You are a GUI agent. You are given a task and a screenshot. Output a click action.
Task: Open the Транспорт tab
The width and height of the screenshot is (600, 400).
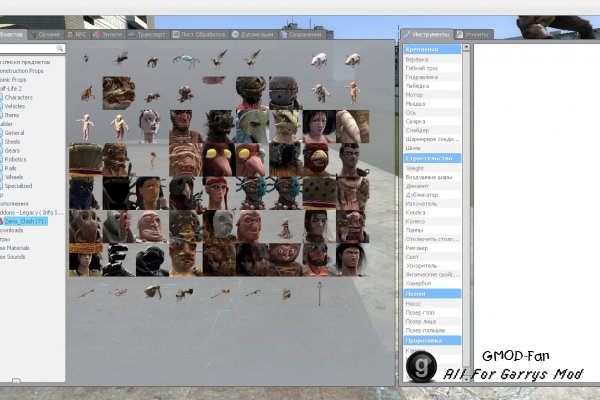[x=148, y=34]
